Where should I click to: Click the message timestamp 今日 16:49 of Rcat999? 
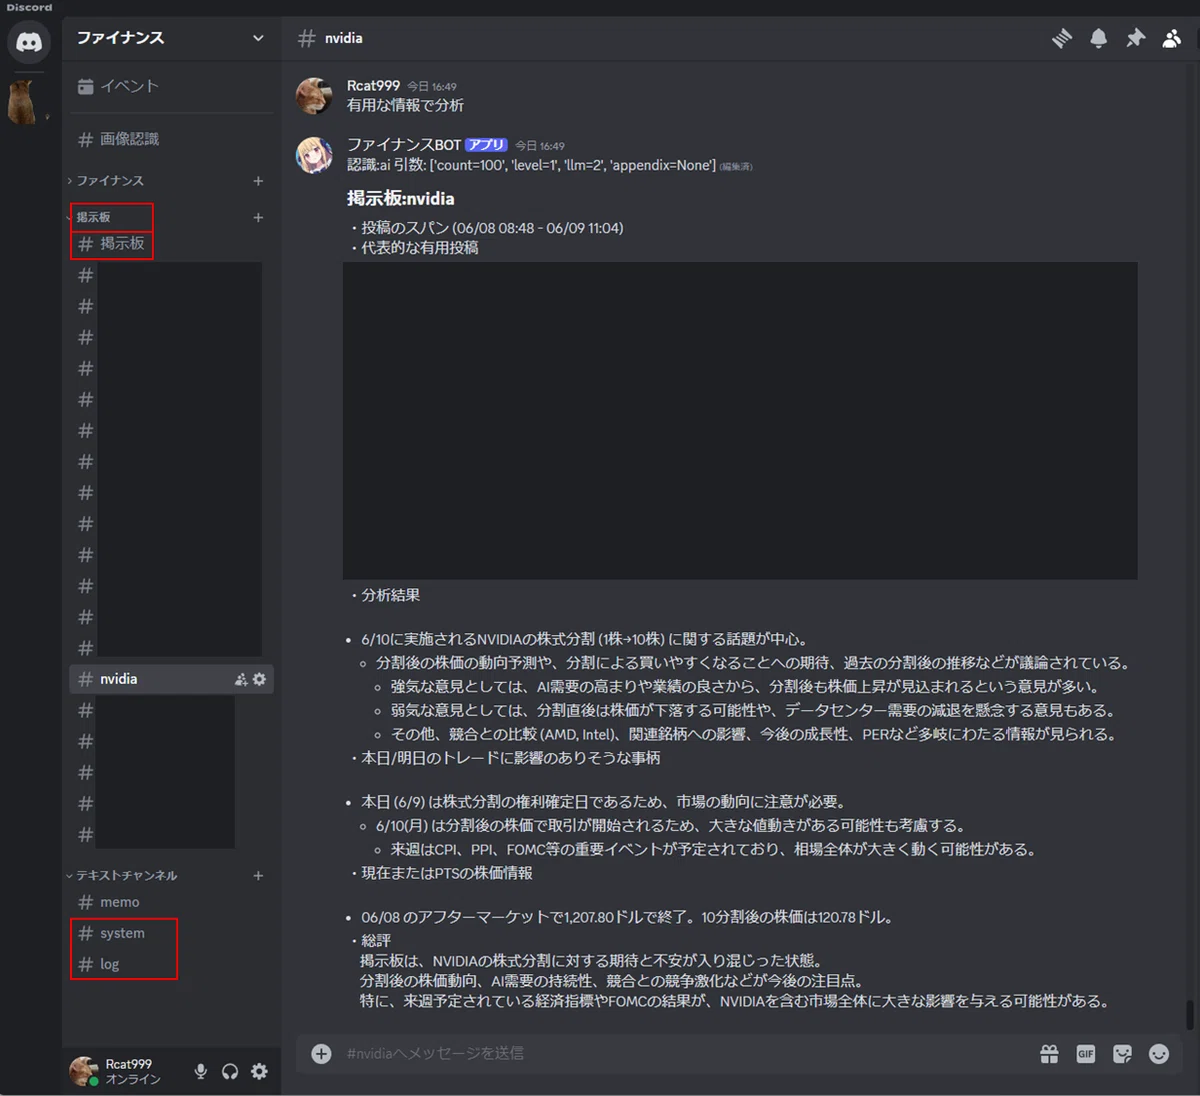pyautogui.click(x=431, y=87)
